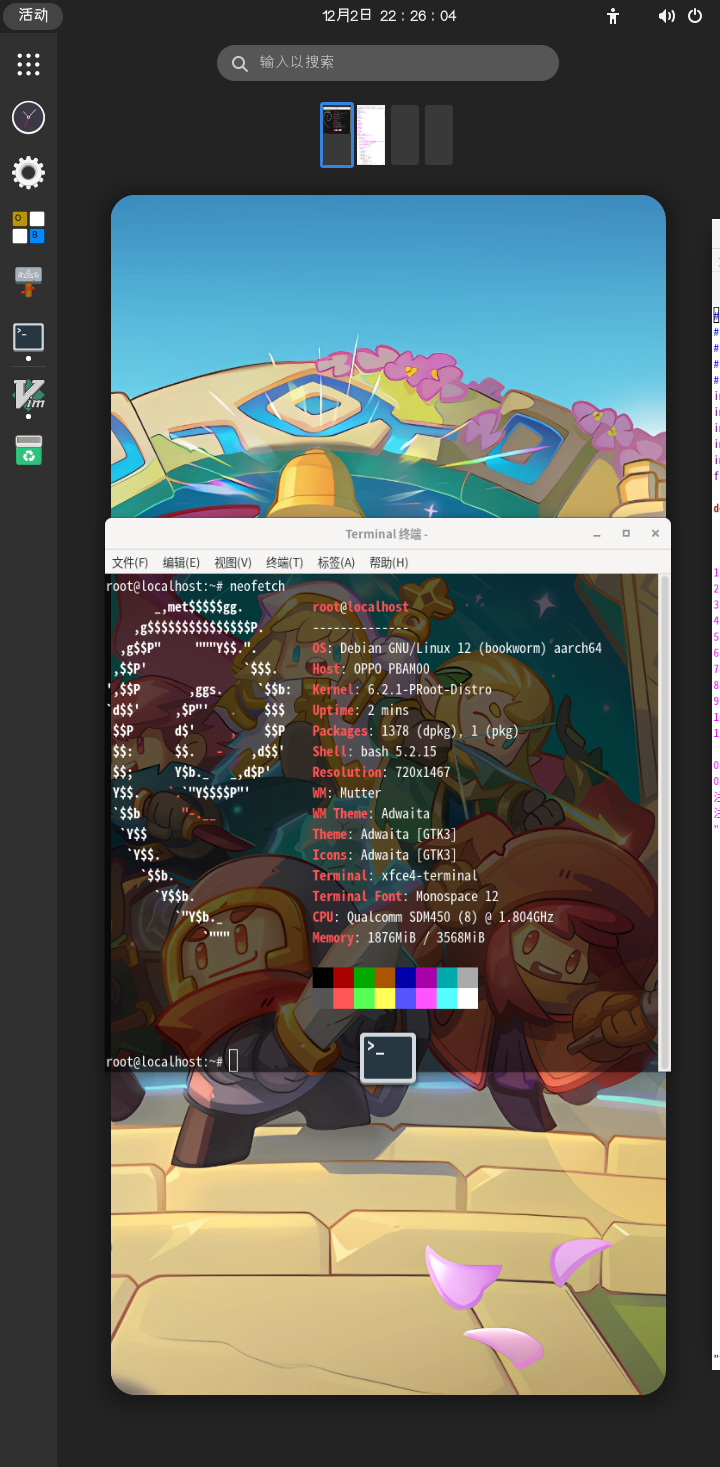Open the 视图(V) menu in Terminal
This screenshot has width=720, height=1467.
[x=233, y=563]
